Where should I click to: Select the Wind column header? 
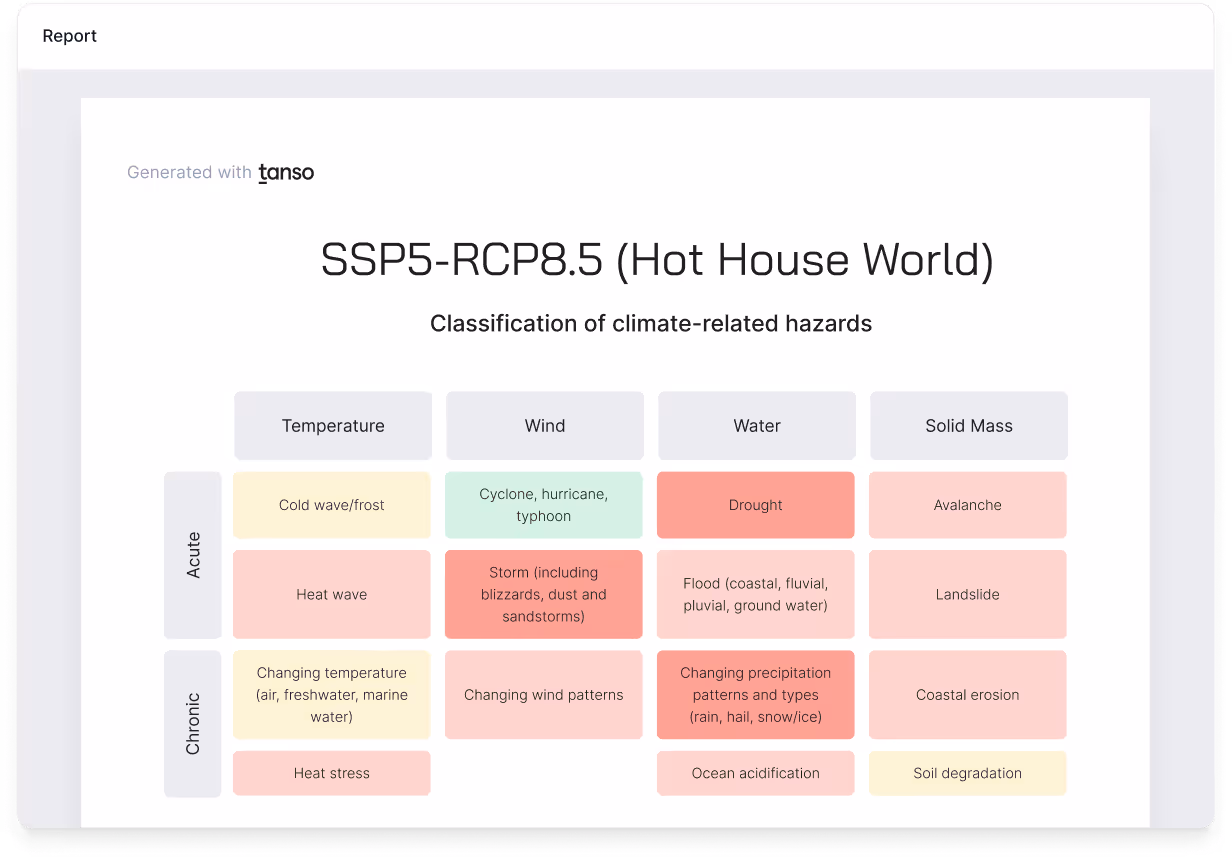(545, 426)
